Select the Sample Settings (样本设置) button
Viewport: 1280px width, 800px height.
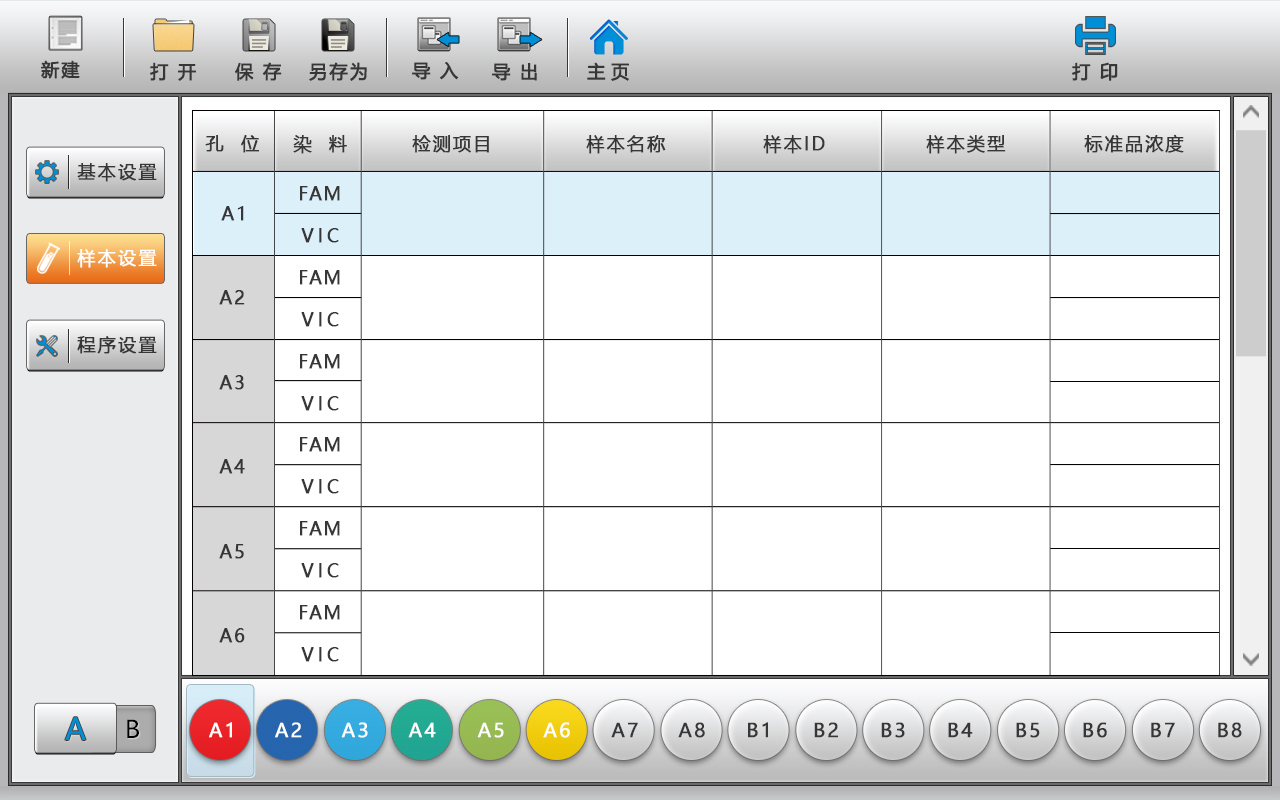(x=96, y=258)
